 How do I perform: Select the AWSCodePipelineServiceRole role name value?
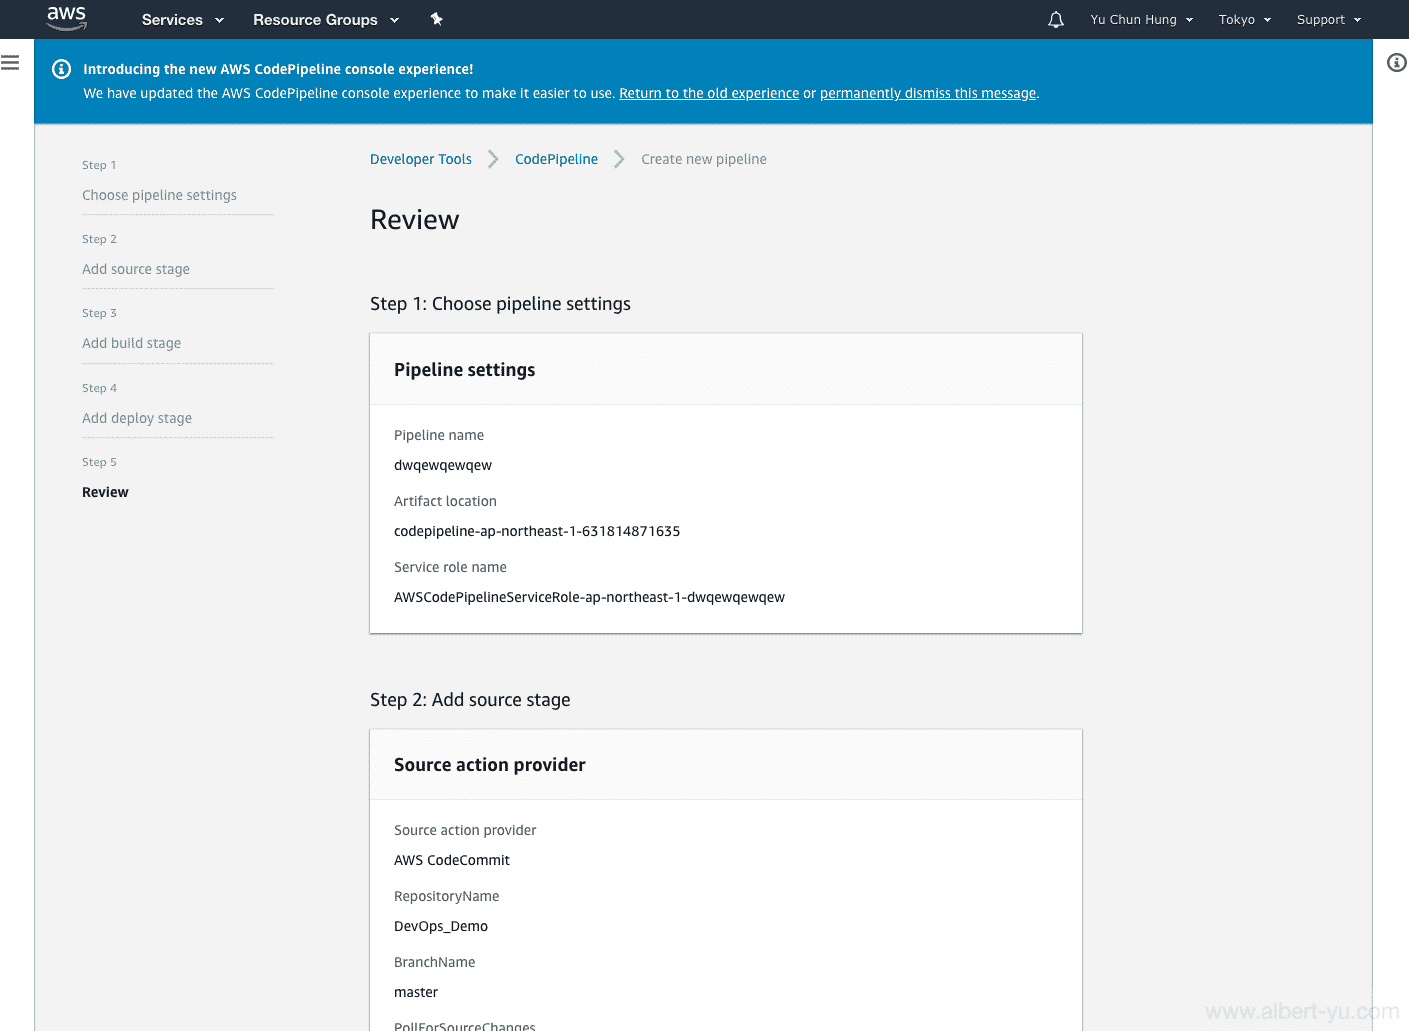589,597
